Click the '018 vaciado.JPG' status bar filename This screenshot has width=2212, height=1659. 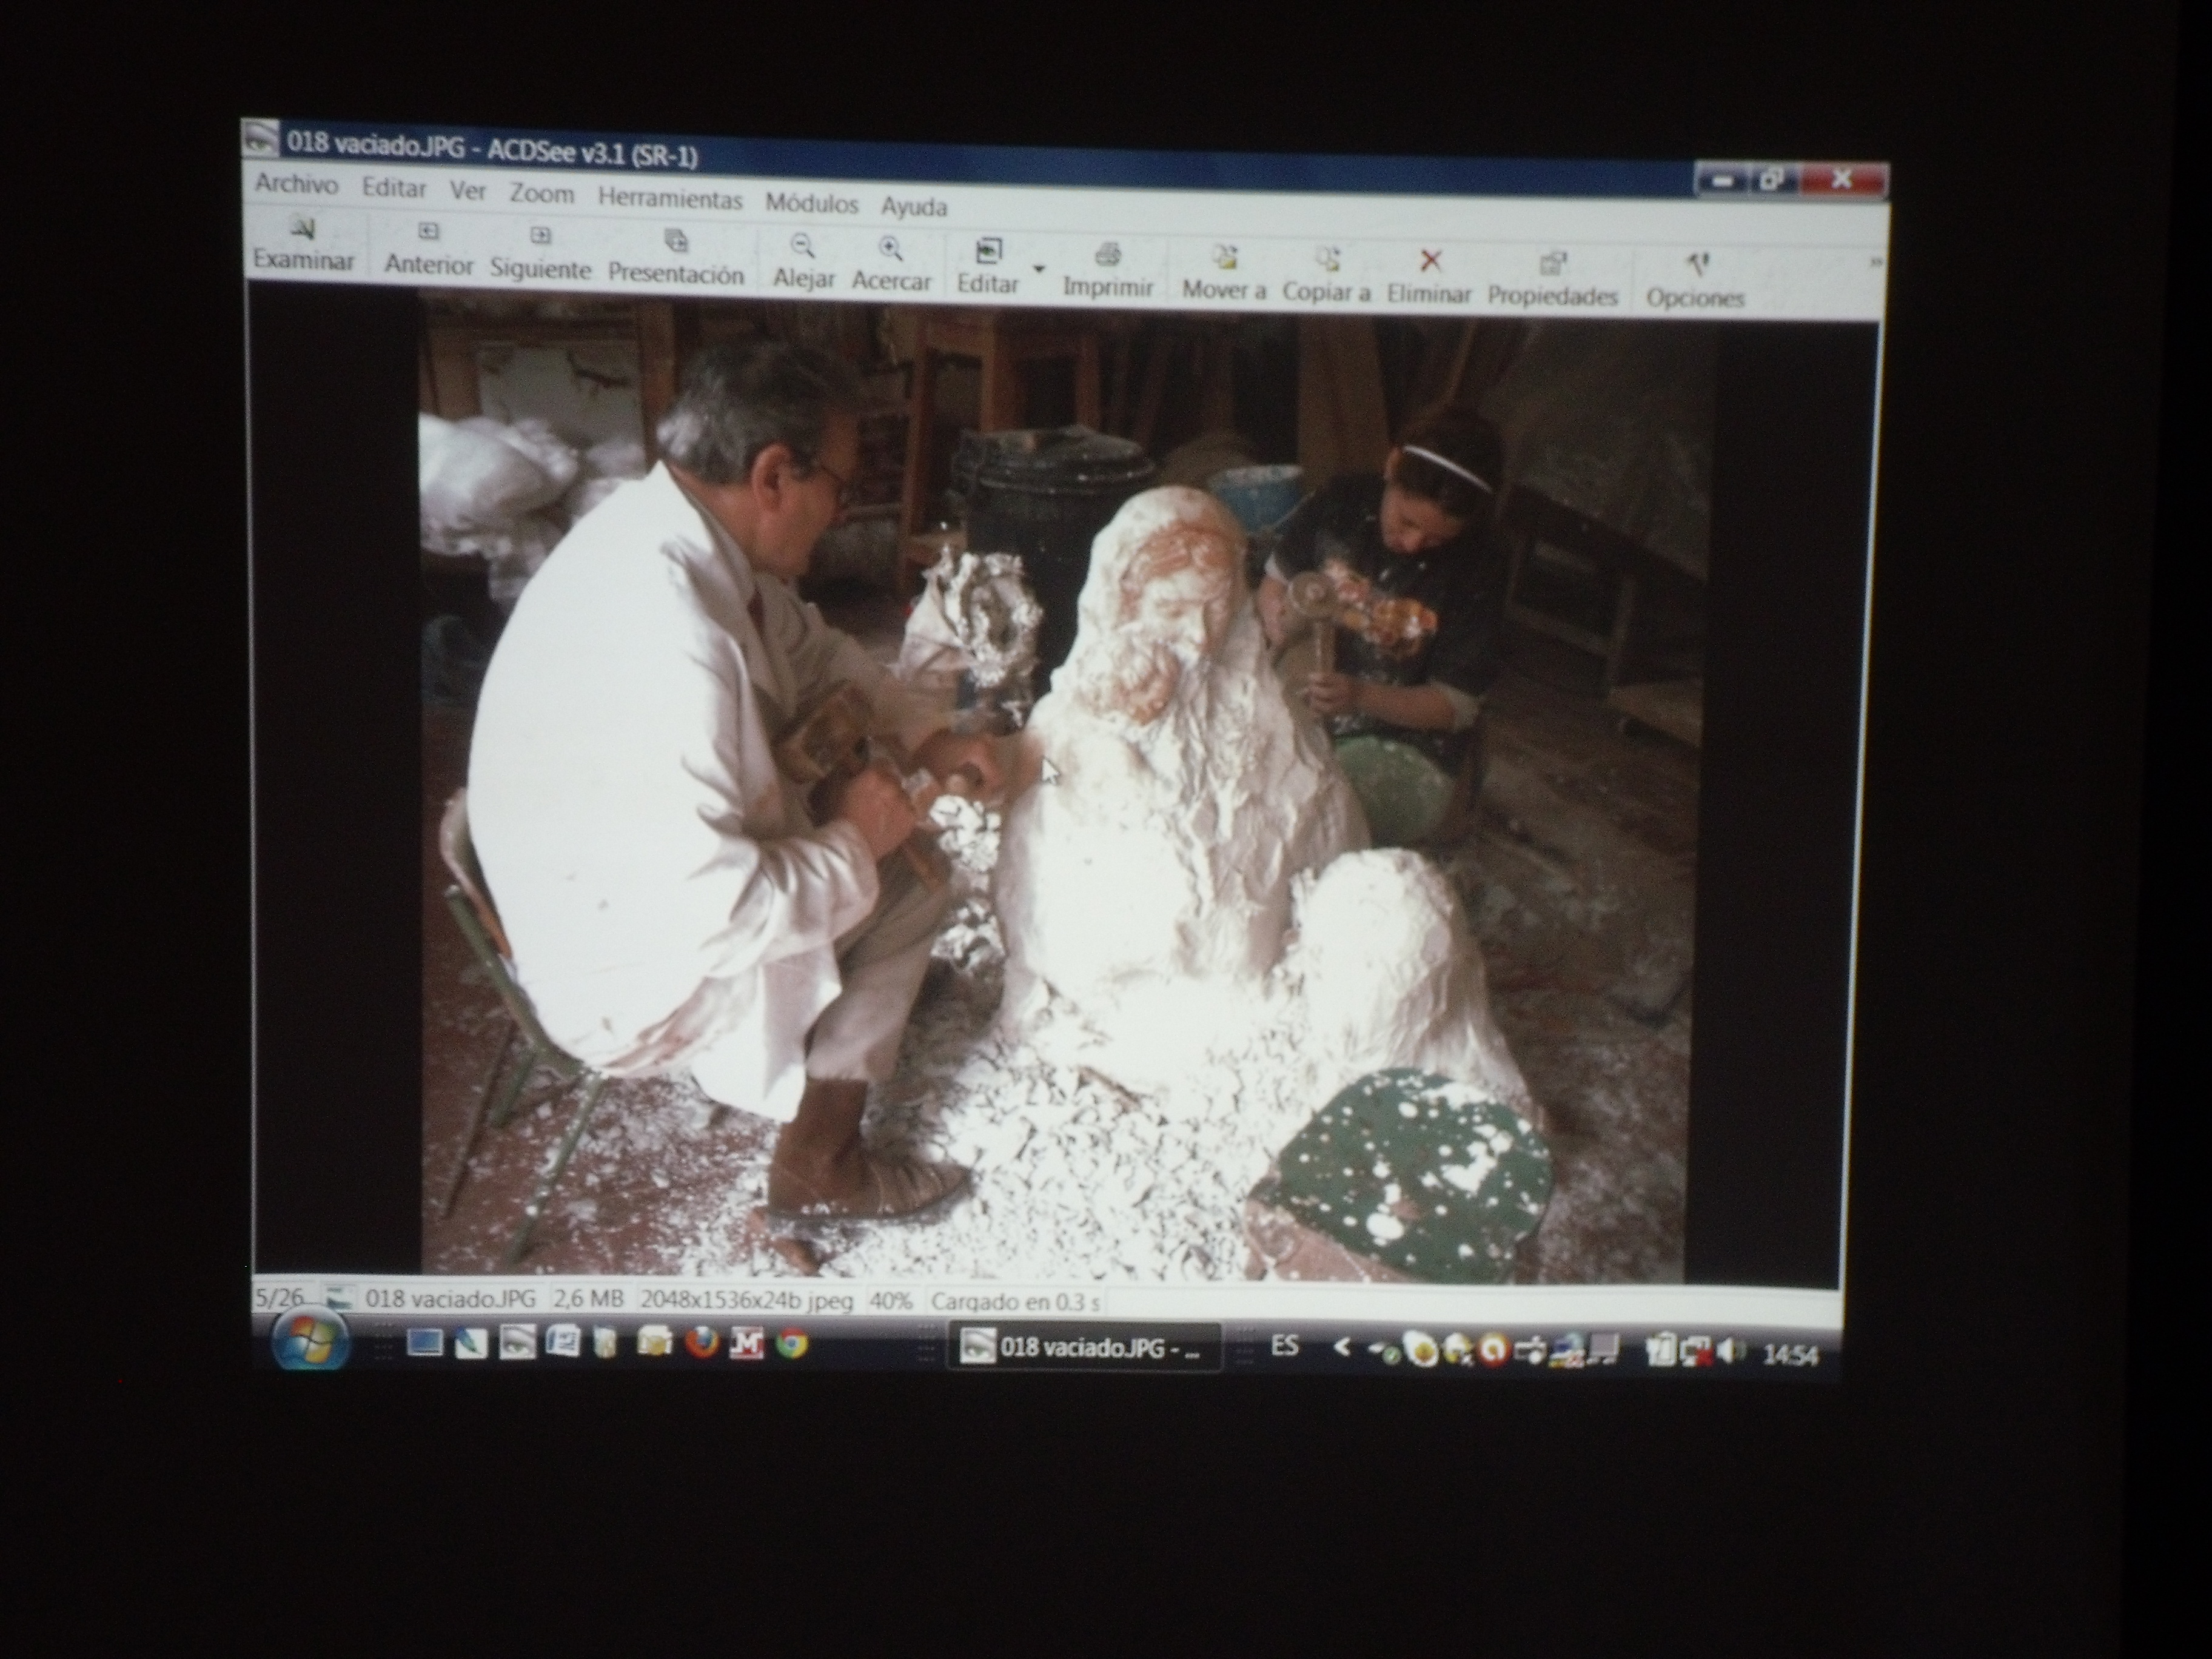coord(450,1299)
